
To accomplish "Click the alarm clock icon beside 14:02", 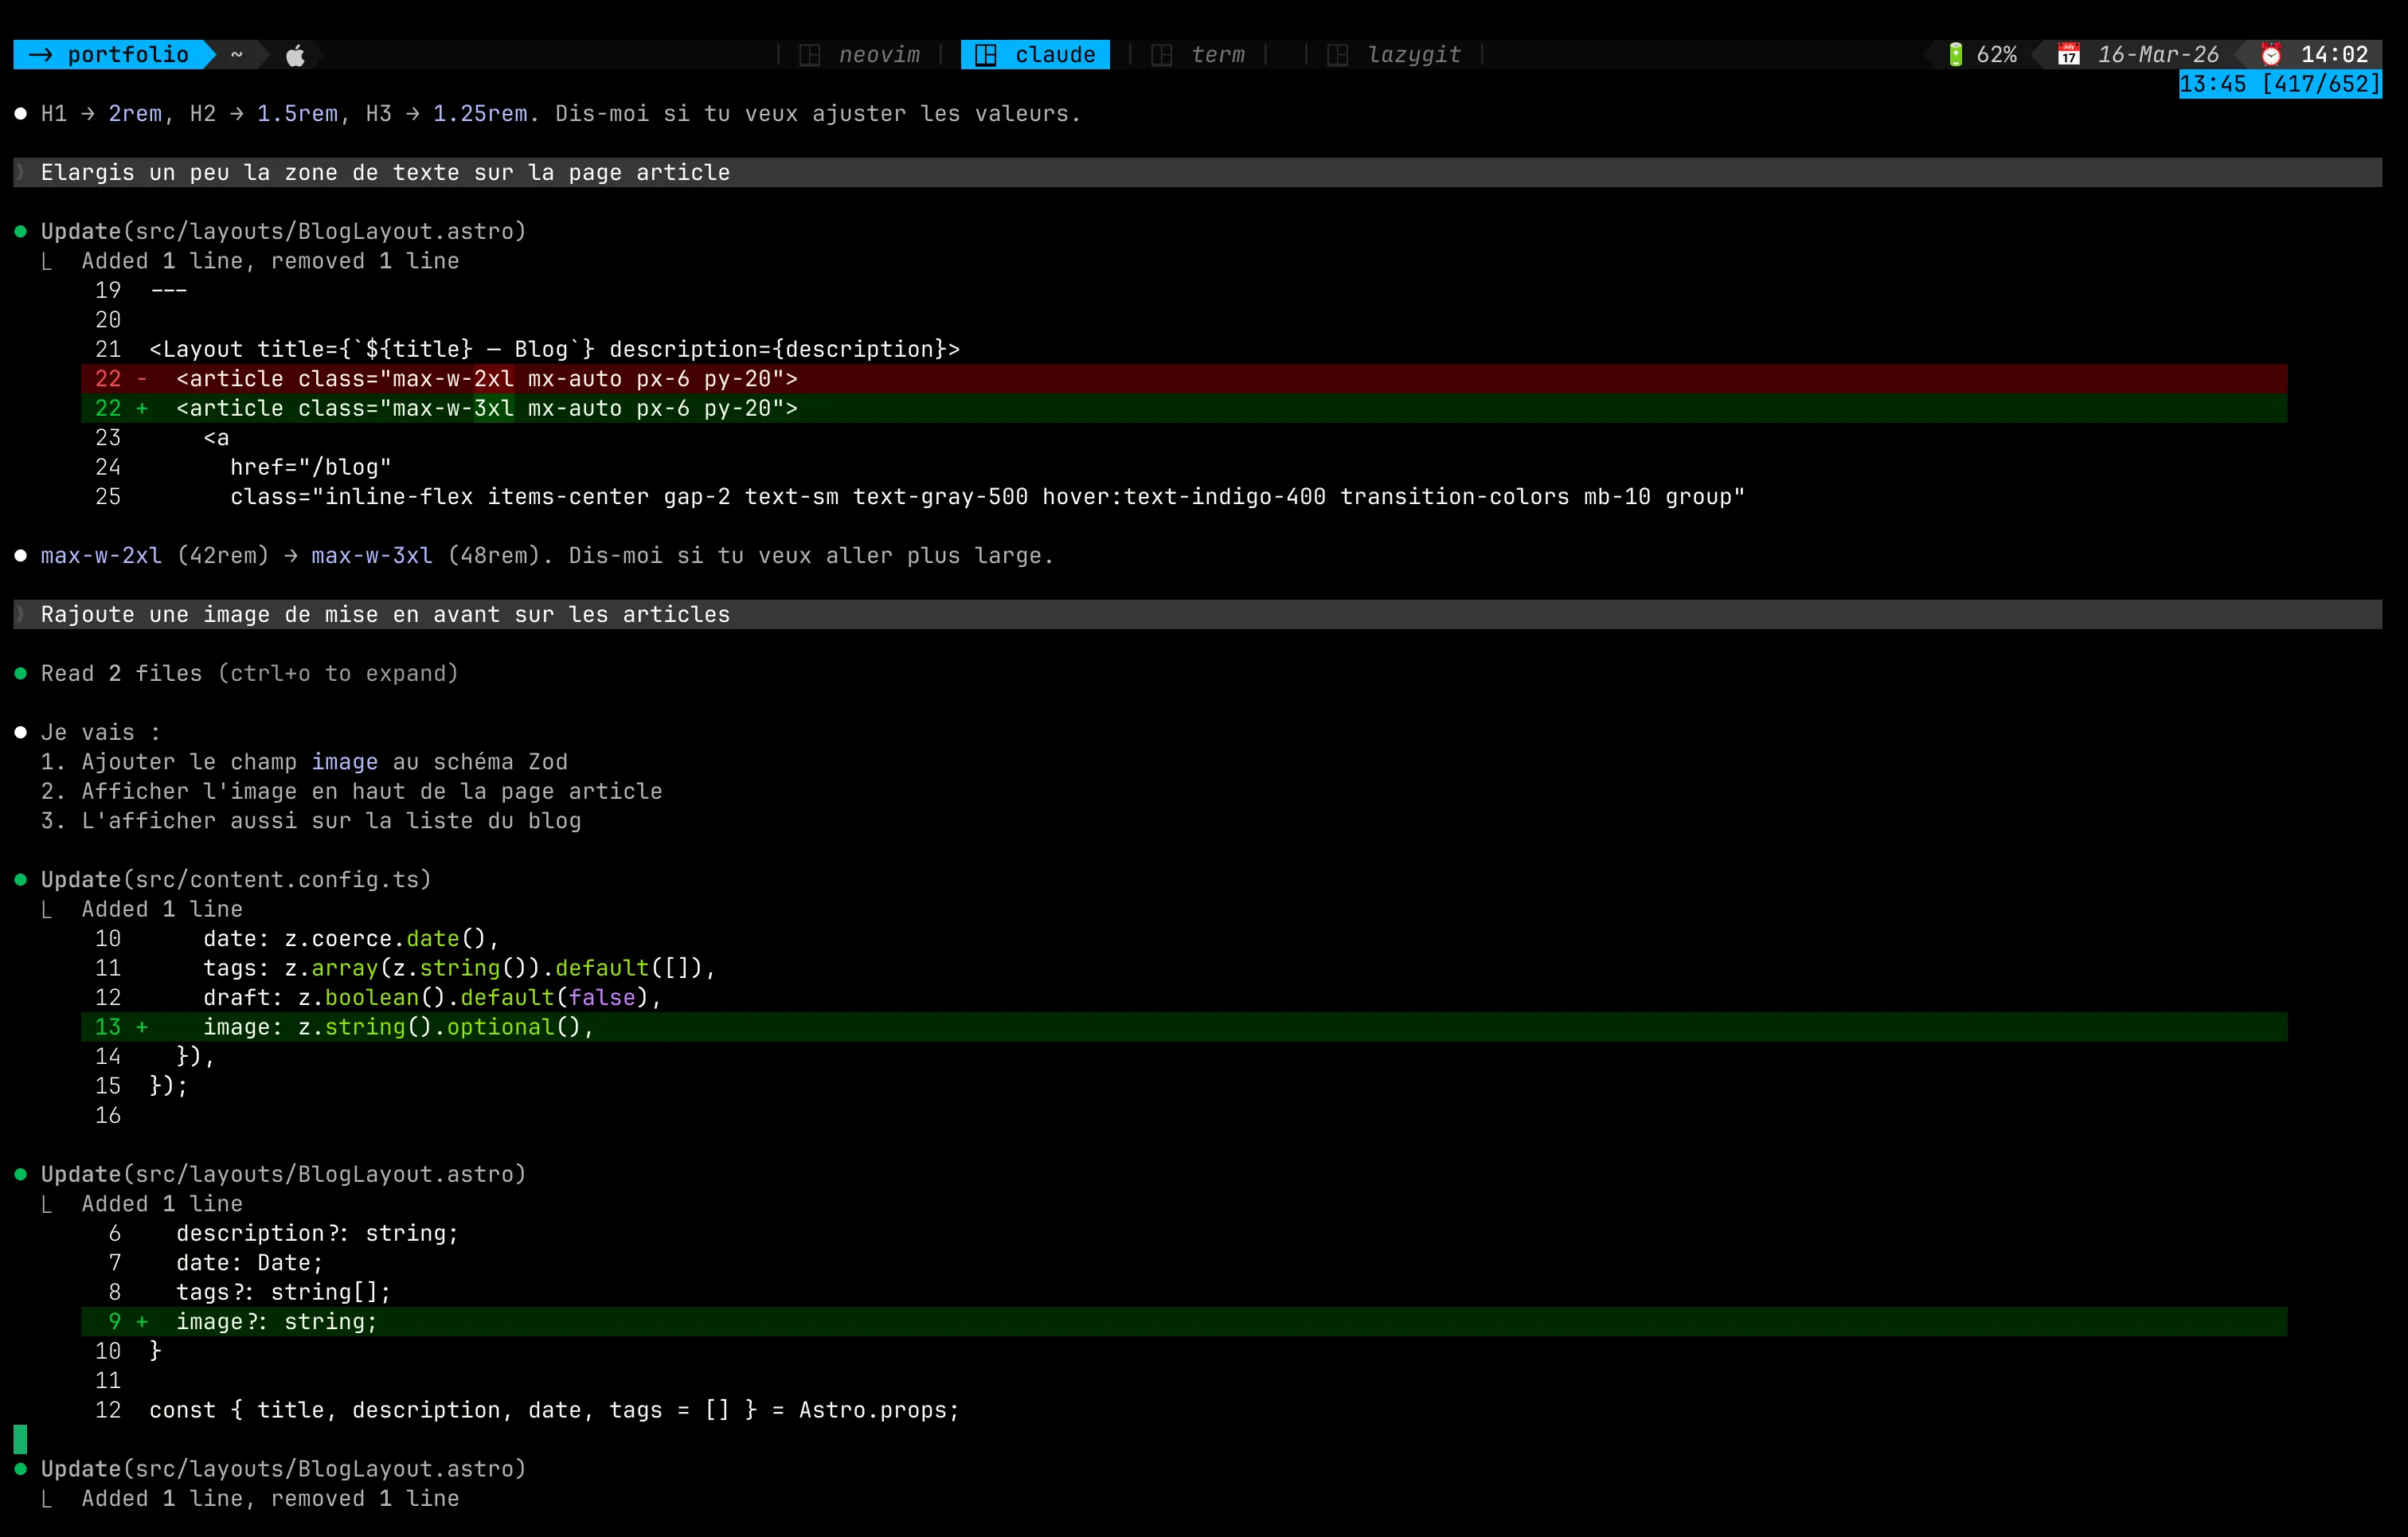I will tap(2271, 55).
